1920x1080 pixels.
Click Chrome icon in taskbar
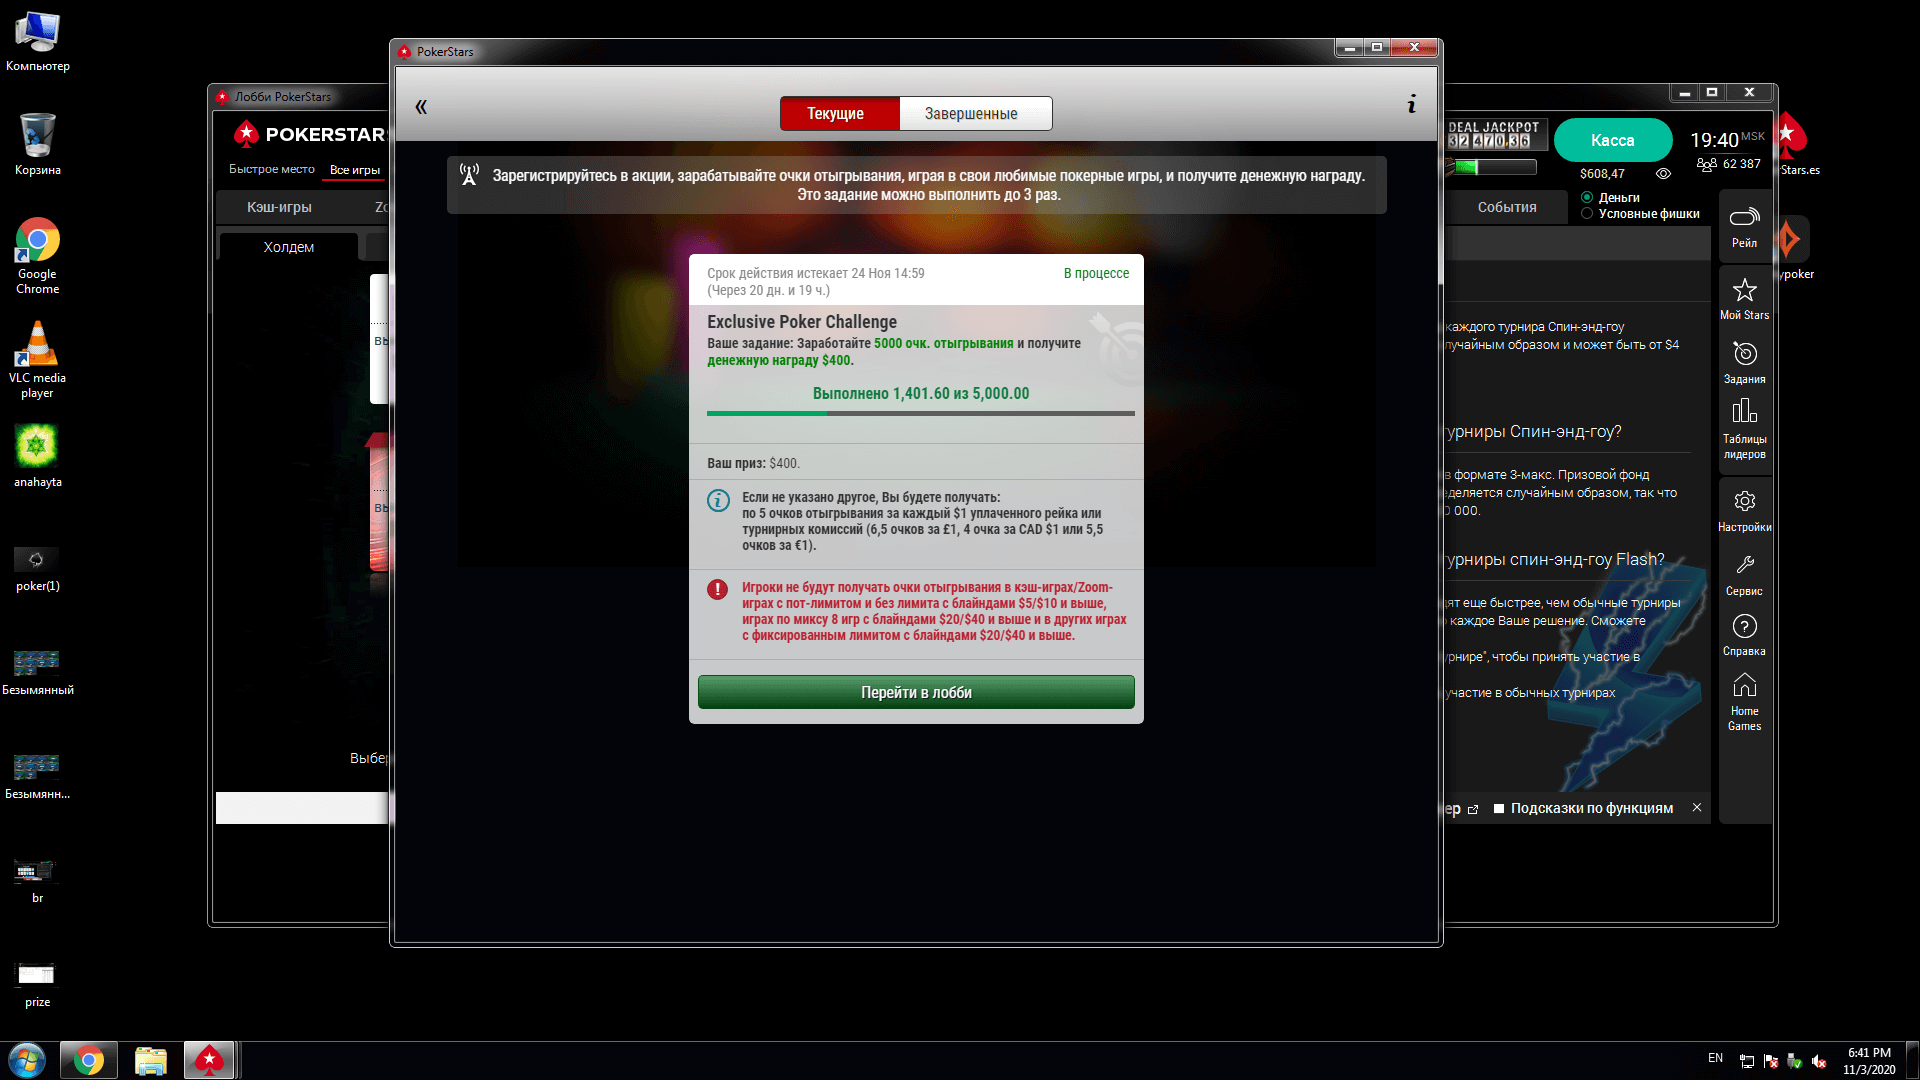[x=89, y=1060]
